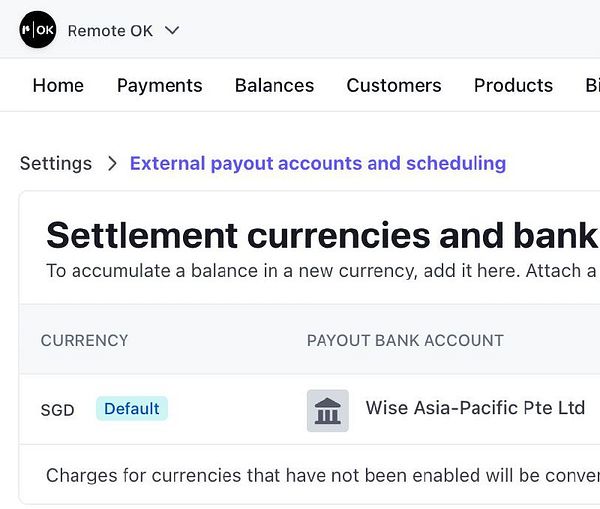Expand the Remote OK account switcher chevron
600x509 pixels.
pyautogui.click(x=172, y=30)
